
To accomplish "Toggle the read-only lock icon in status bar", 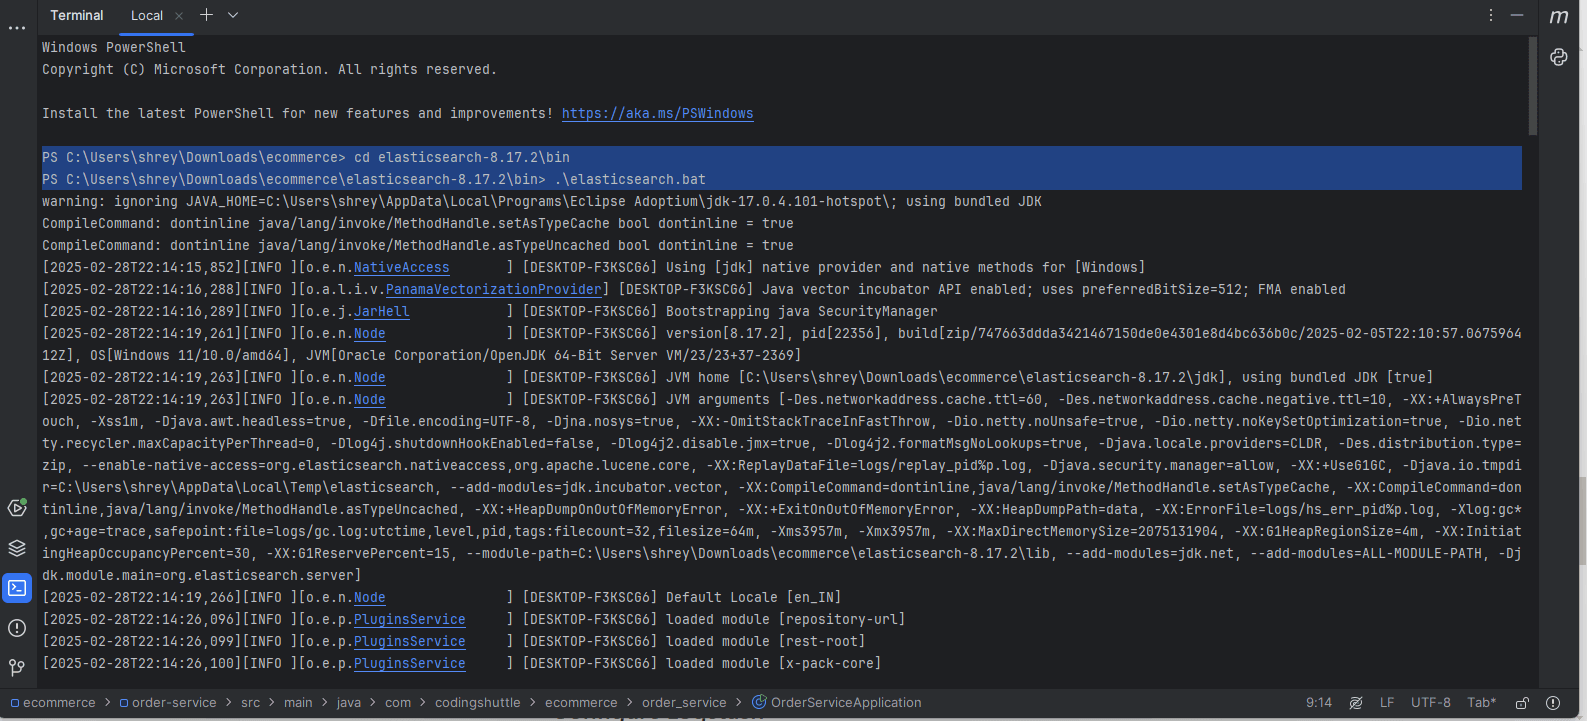I will 1522,703.
